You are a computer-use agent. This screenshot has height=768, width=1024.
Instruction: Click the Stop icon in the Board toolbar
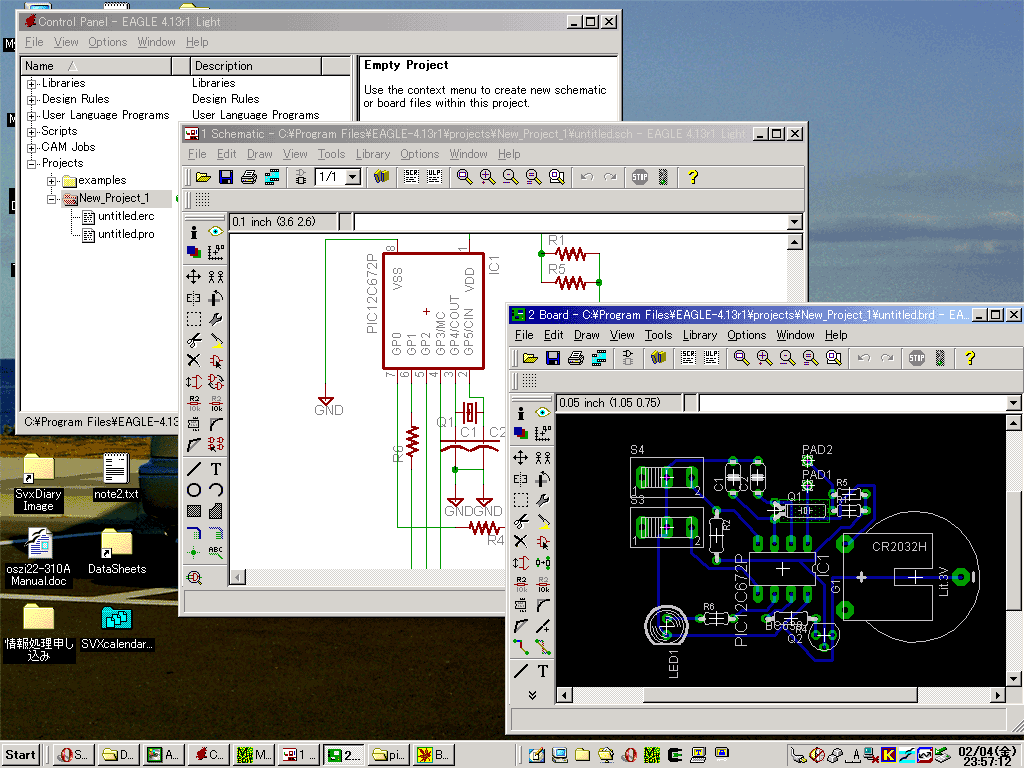coord(917,358)
